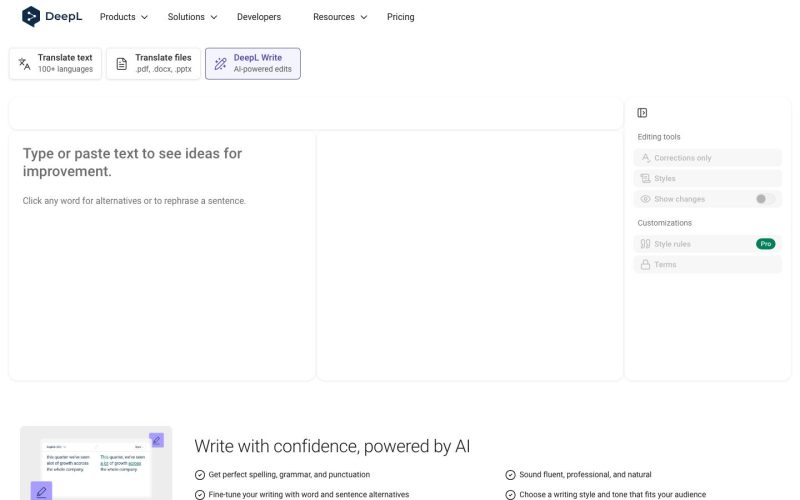
Task: Open the Terms customization
Action: coord(707,264)
